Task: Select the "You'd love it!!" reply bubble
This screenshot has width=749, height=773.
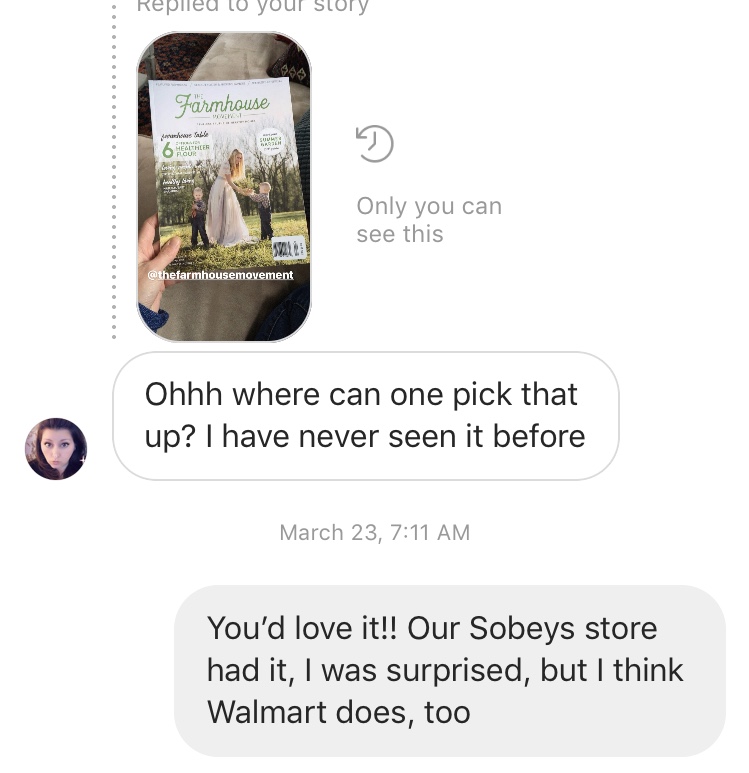Action: [x=450, y=670]
